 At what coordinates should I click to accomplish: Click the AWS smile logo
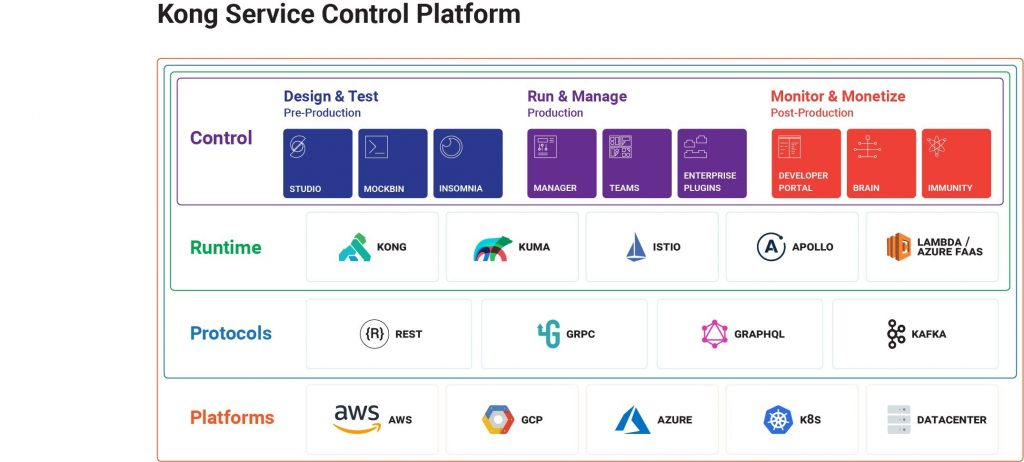point(357,419)
